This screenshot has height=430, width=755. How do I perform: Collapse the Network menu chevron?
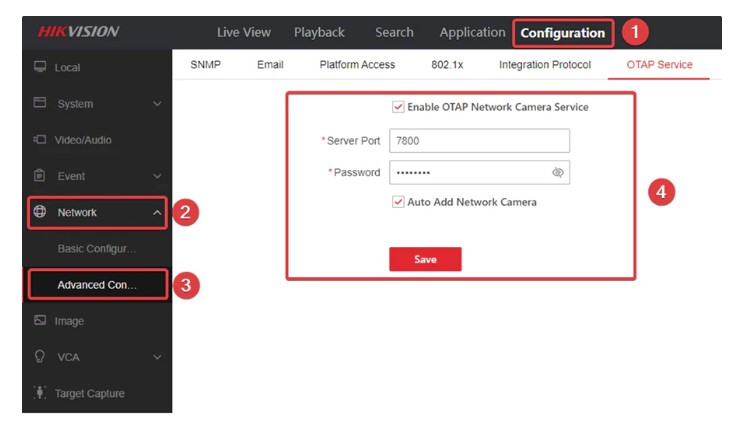(x=157, y=212)
